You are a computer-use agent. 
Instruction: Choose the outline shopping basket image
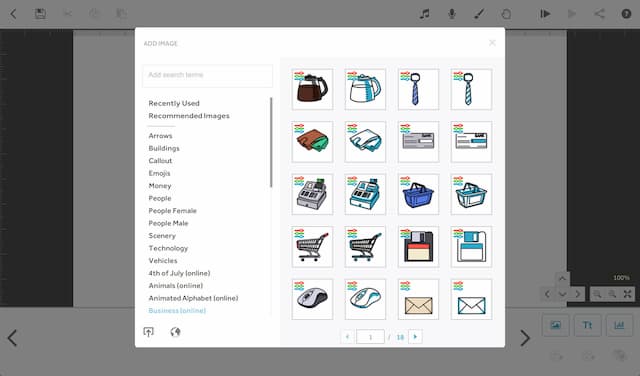pos(471,194)
